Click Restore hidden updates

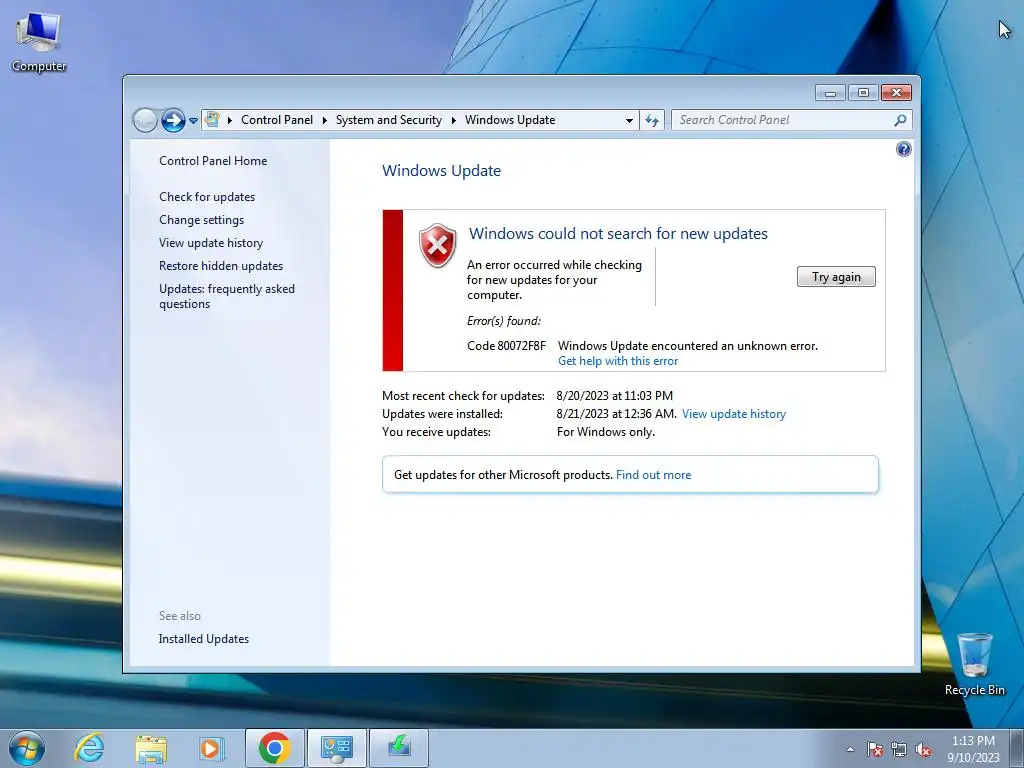[221, 266]
